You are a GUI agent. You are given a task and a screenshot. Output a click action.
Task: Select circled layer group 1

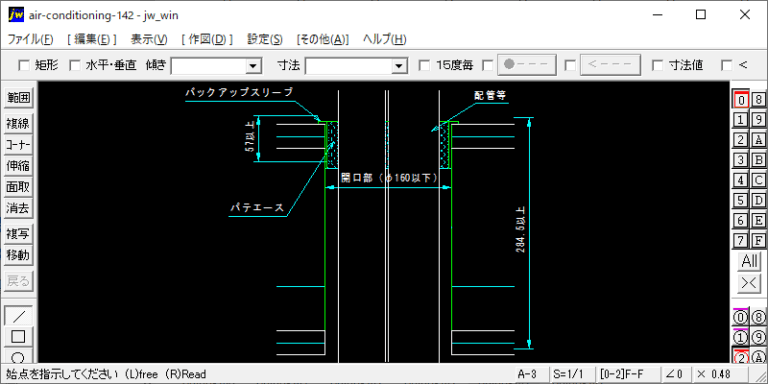click(x=741, y=337)
